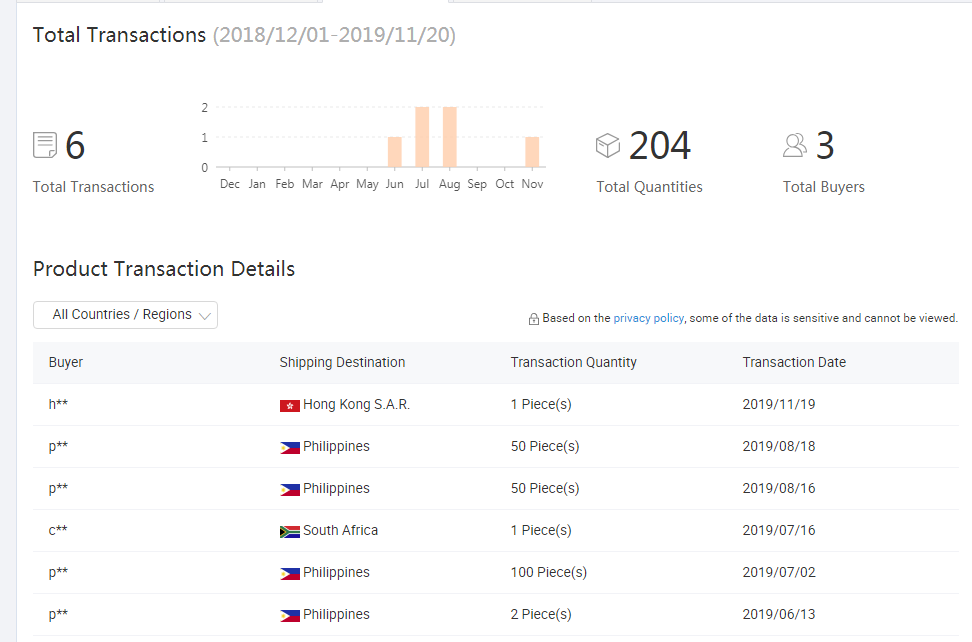The image size is (972, 642).
Task: Select the November chart bar
Action: pos(532,152)
